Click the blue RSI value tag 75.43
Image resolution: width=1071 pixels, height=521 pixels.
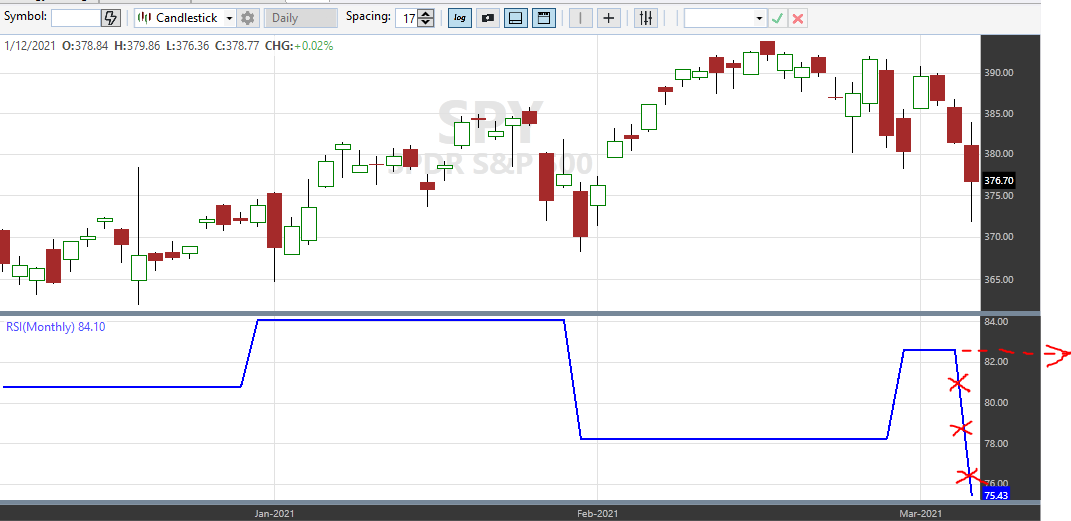coord(994,495)
